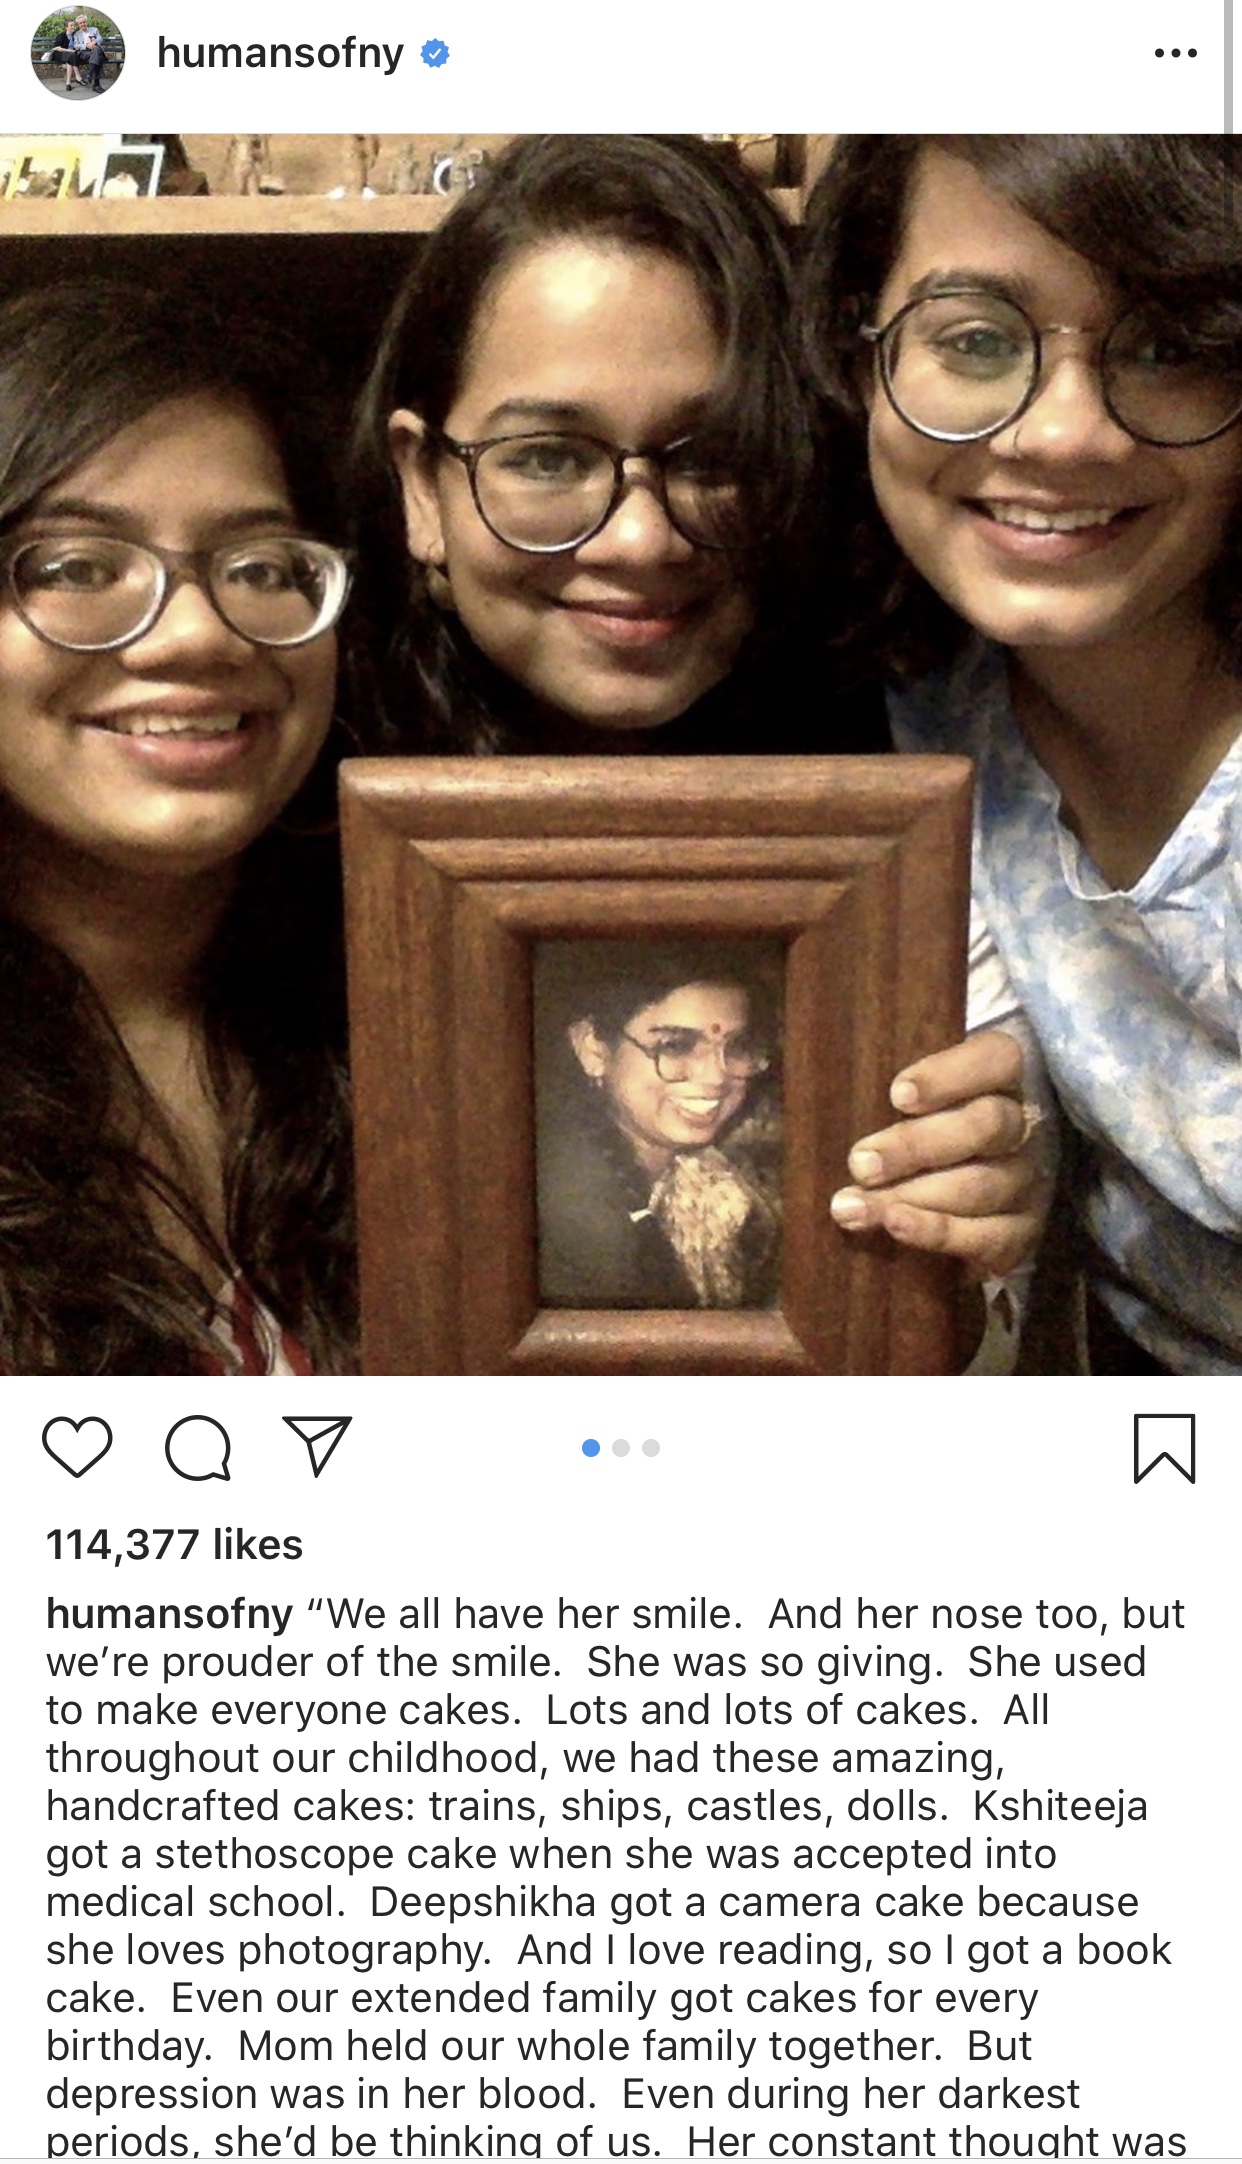Screen dimensions: 1242x2164
Task: Open comments with the speech bubble icon
Action: 198,1448
